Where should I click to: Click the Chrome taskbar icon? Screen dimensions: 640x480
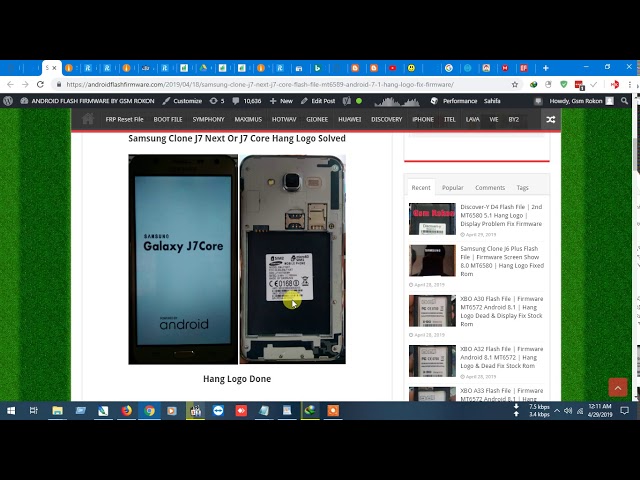pyautogui.click(x=149, y=411)
